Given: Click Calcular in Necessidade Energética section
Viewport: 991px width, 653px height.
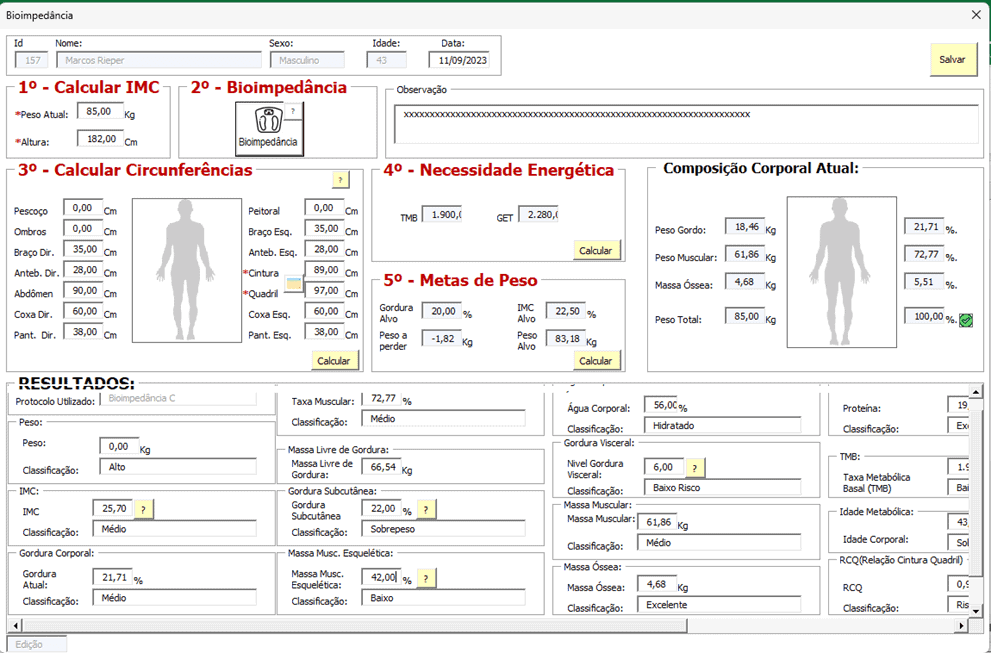Looking at the screenshot, I should 596,250.
